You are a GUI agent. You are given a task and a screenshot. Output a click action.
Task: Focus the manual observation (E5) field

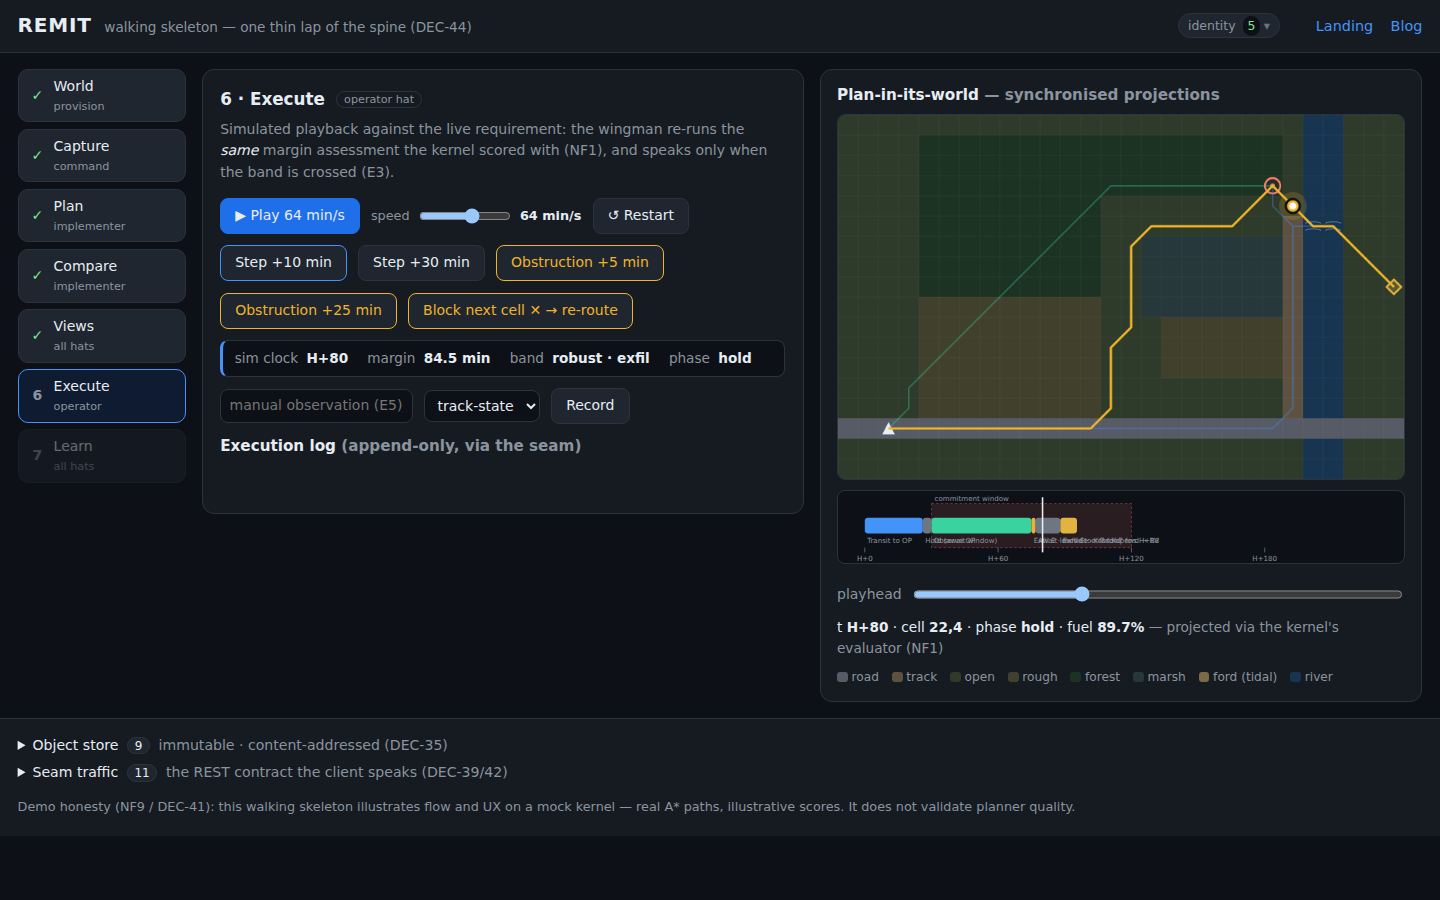pyautogui.click(x=316, y=406)
